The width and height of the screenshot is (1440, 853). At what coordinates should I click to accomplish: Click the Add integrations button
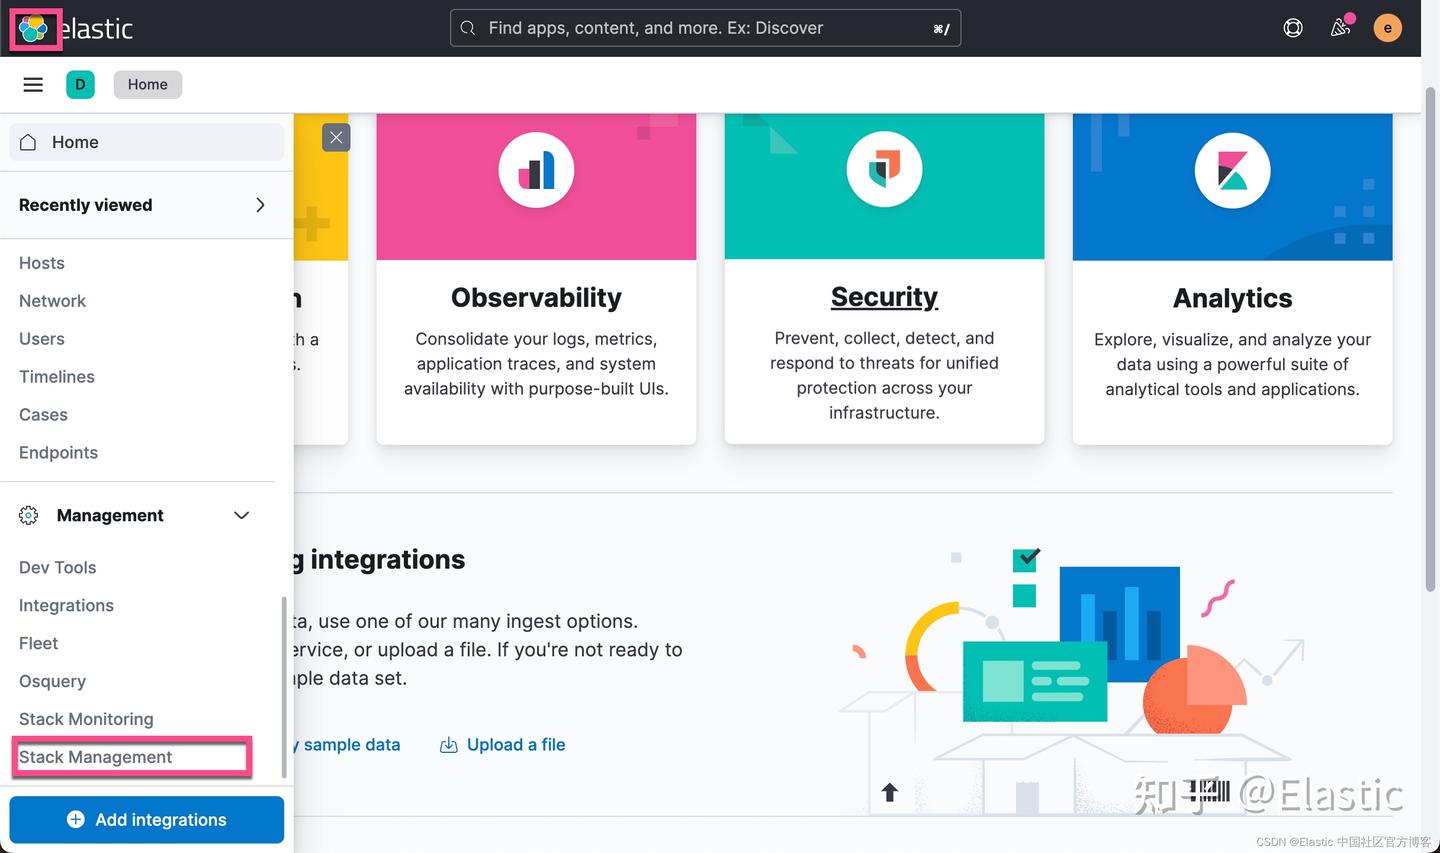(146, 819)
